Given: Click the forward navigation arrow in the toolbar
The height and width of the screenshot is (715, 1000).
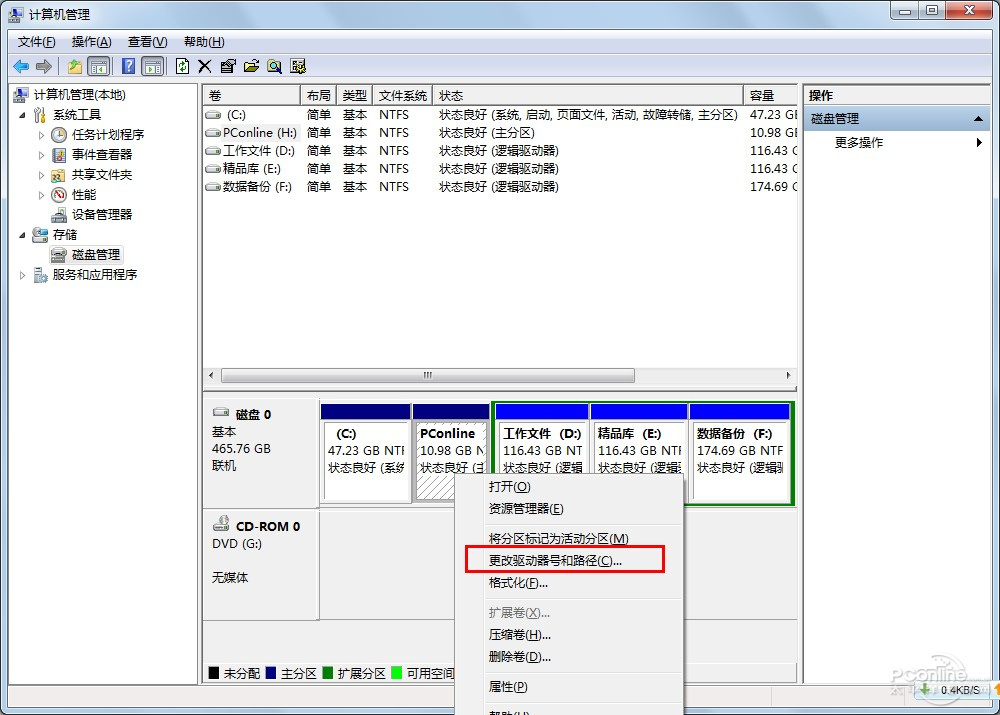Looking at the screenshot, I should [42, 66].
